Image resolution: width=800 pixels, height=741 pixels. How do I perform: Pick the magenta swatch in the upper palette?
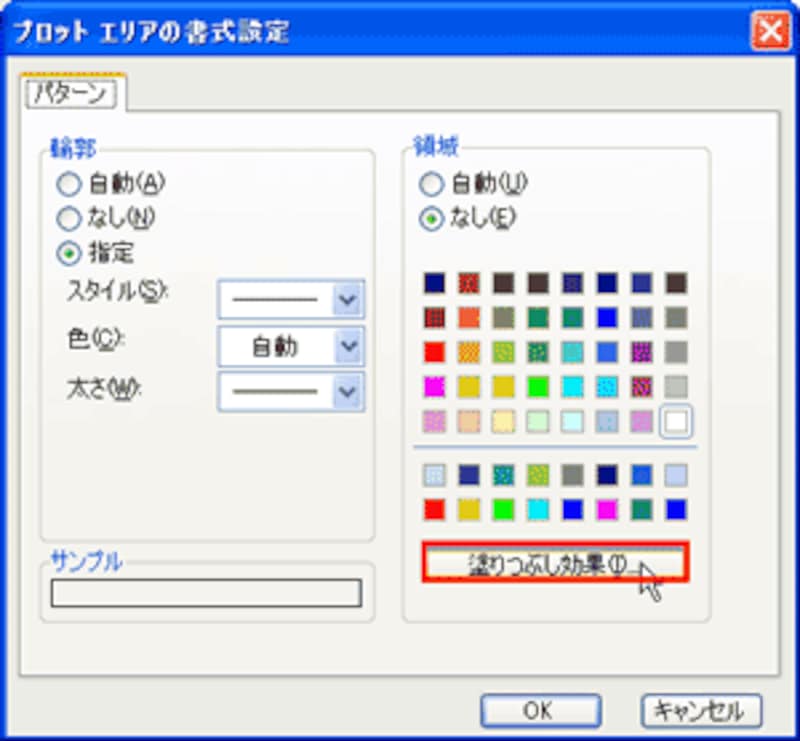(x=434, y=386)
